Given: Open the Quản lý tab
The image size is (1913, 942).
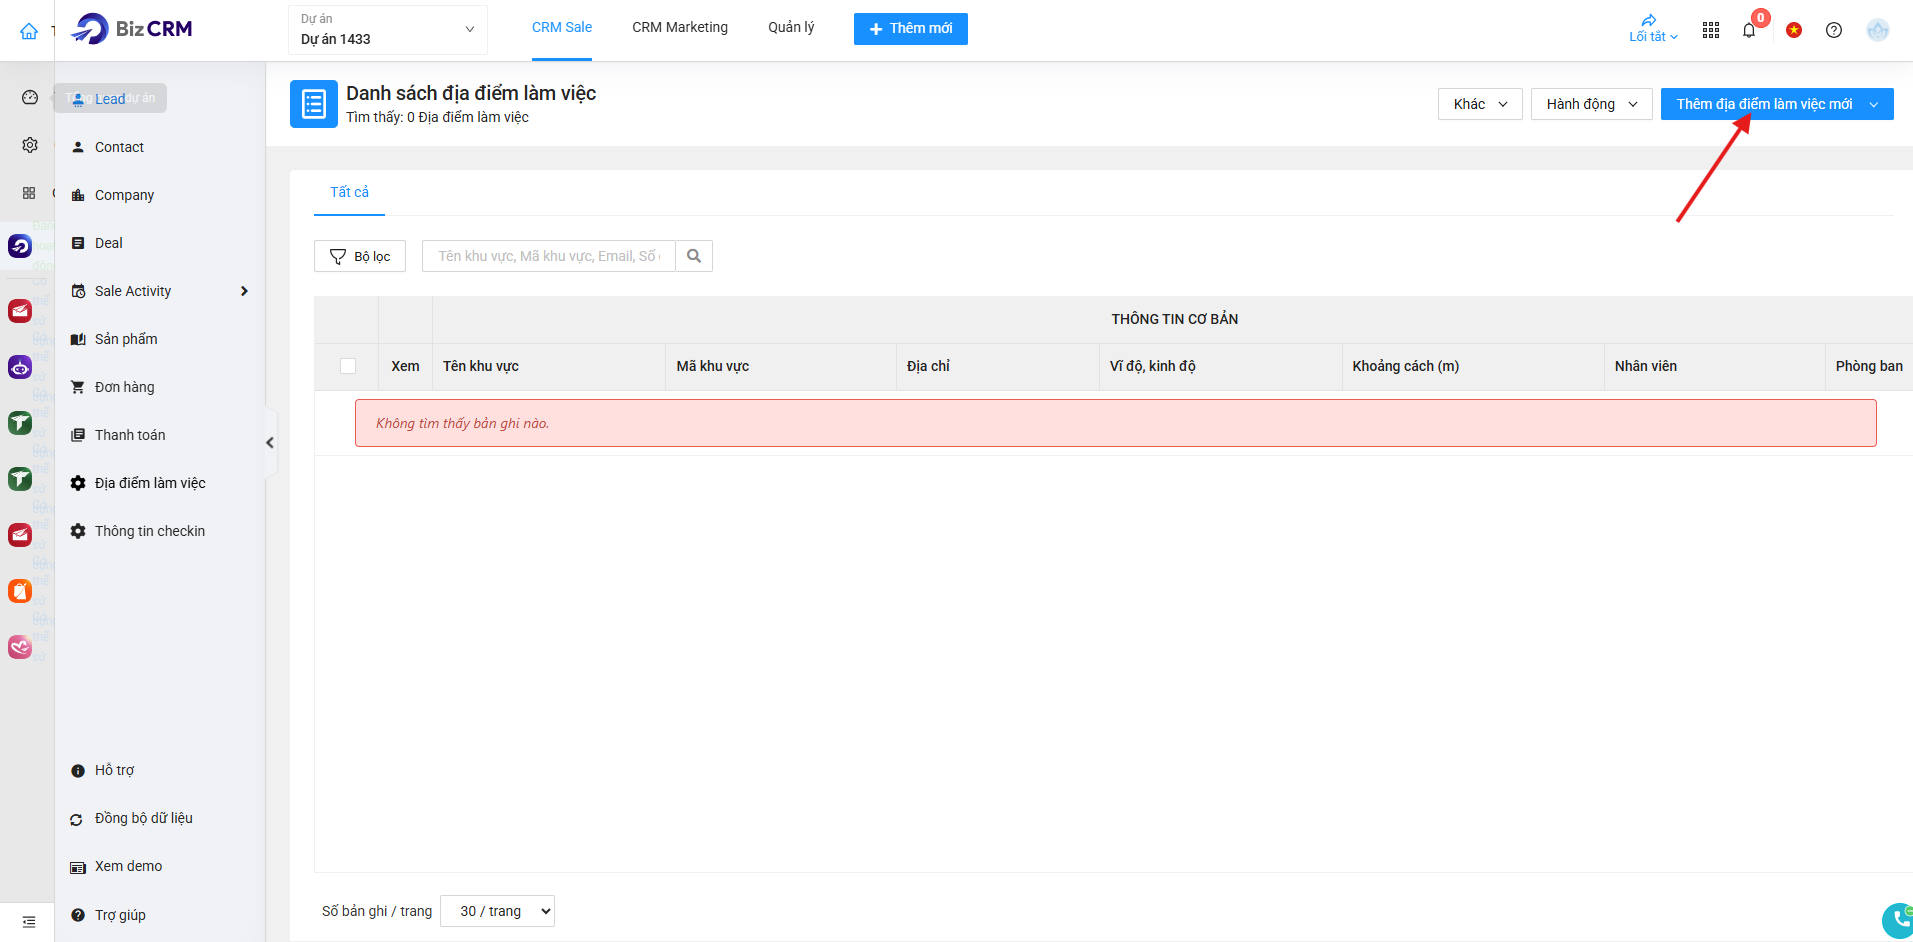Looking at the screenshot, I should click(791, 28).
